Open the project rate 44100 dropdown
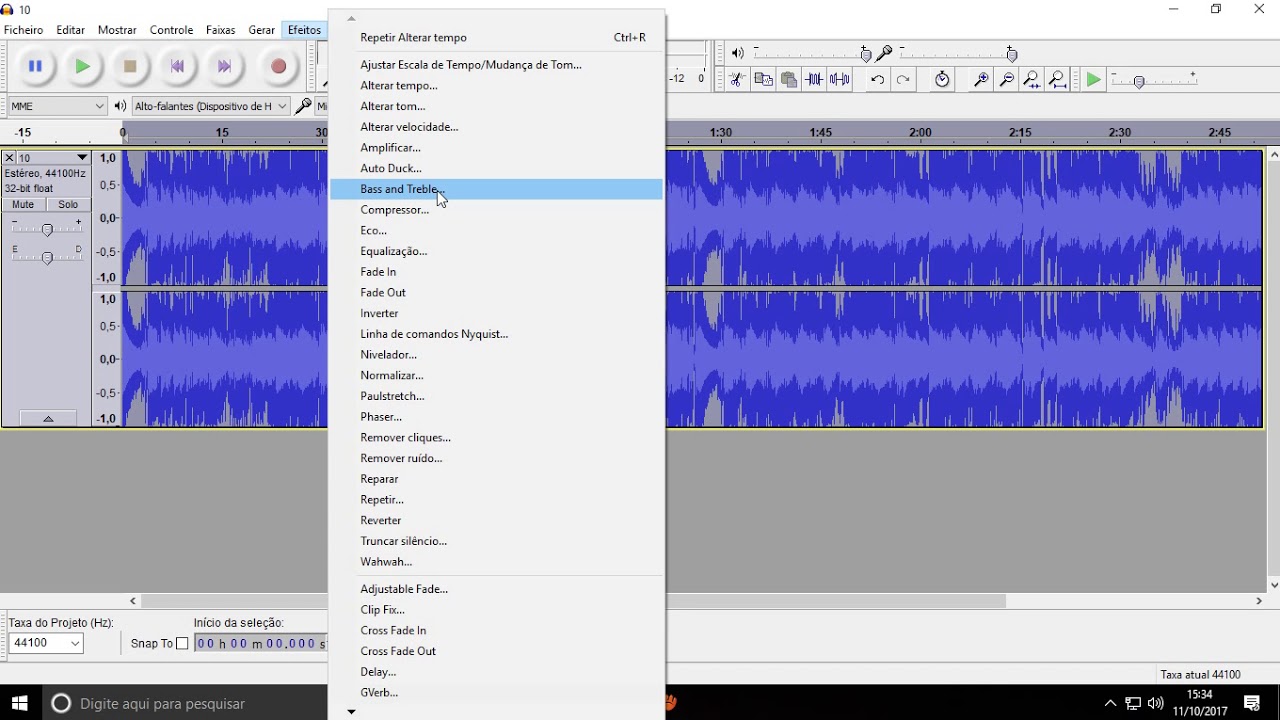The height and width of the screenshot is (720, 1280). point(46,643)
